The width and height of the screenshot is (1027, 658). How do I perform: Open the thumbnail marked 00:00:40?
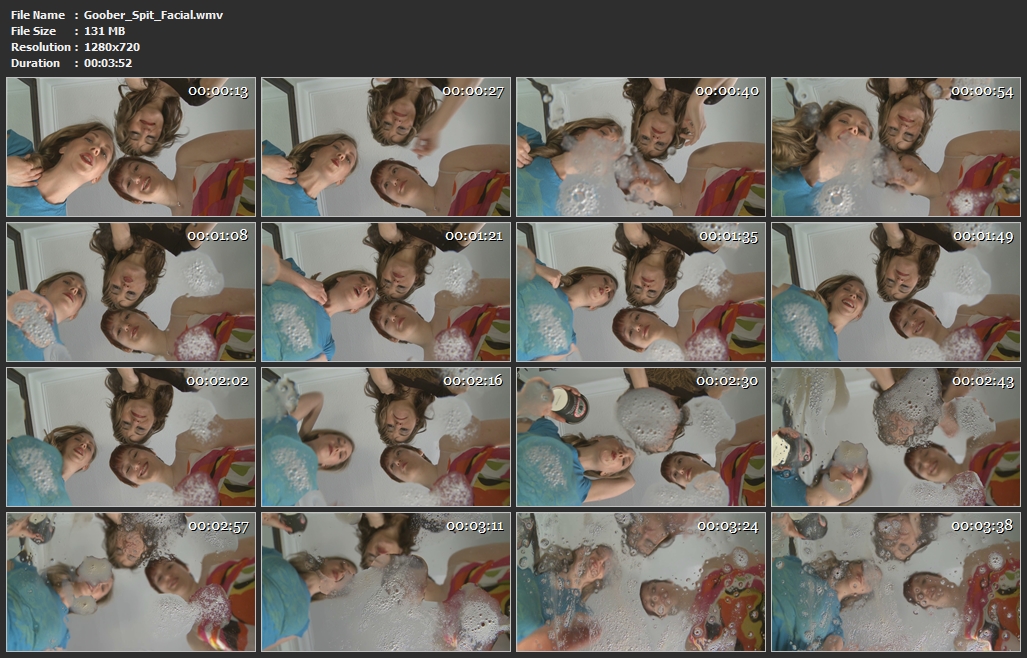click(x=641, y=147)
